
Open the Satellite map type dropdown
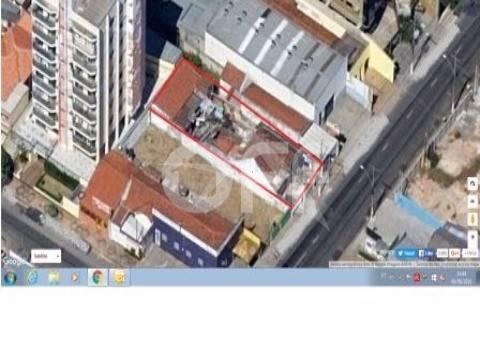46,256
